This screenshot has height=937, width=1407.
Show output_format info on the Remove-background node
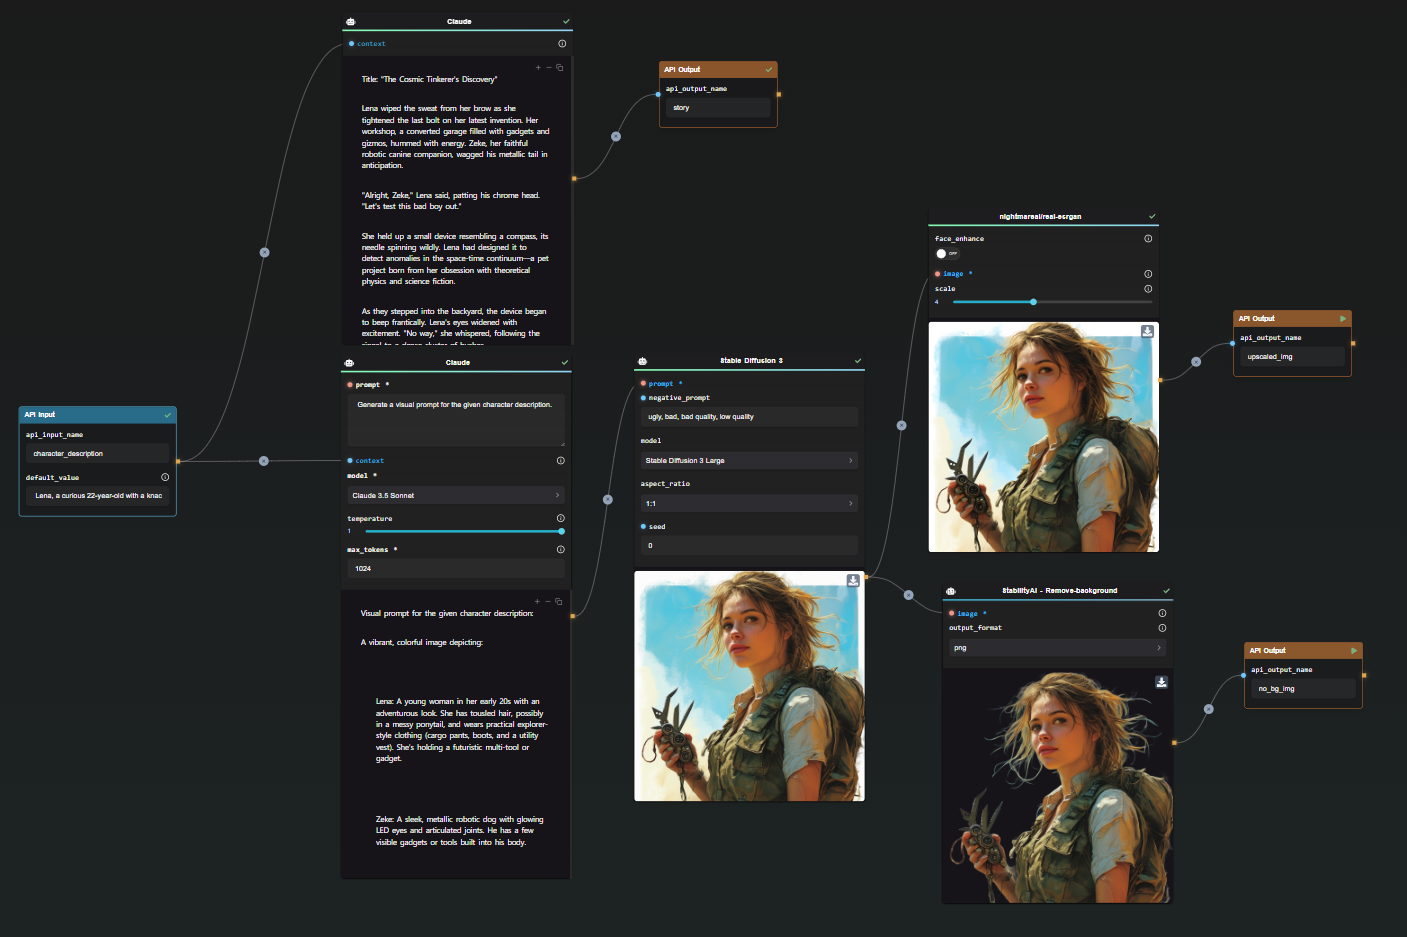coord(1162,628)
